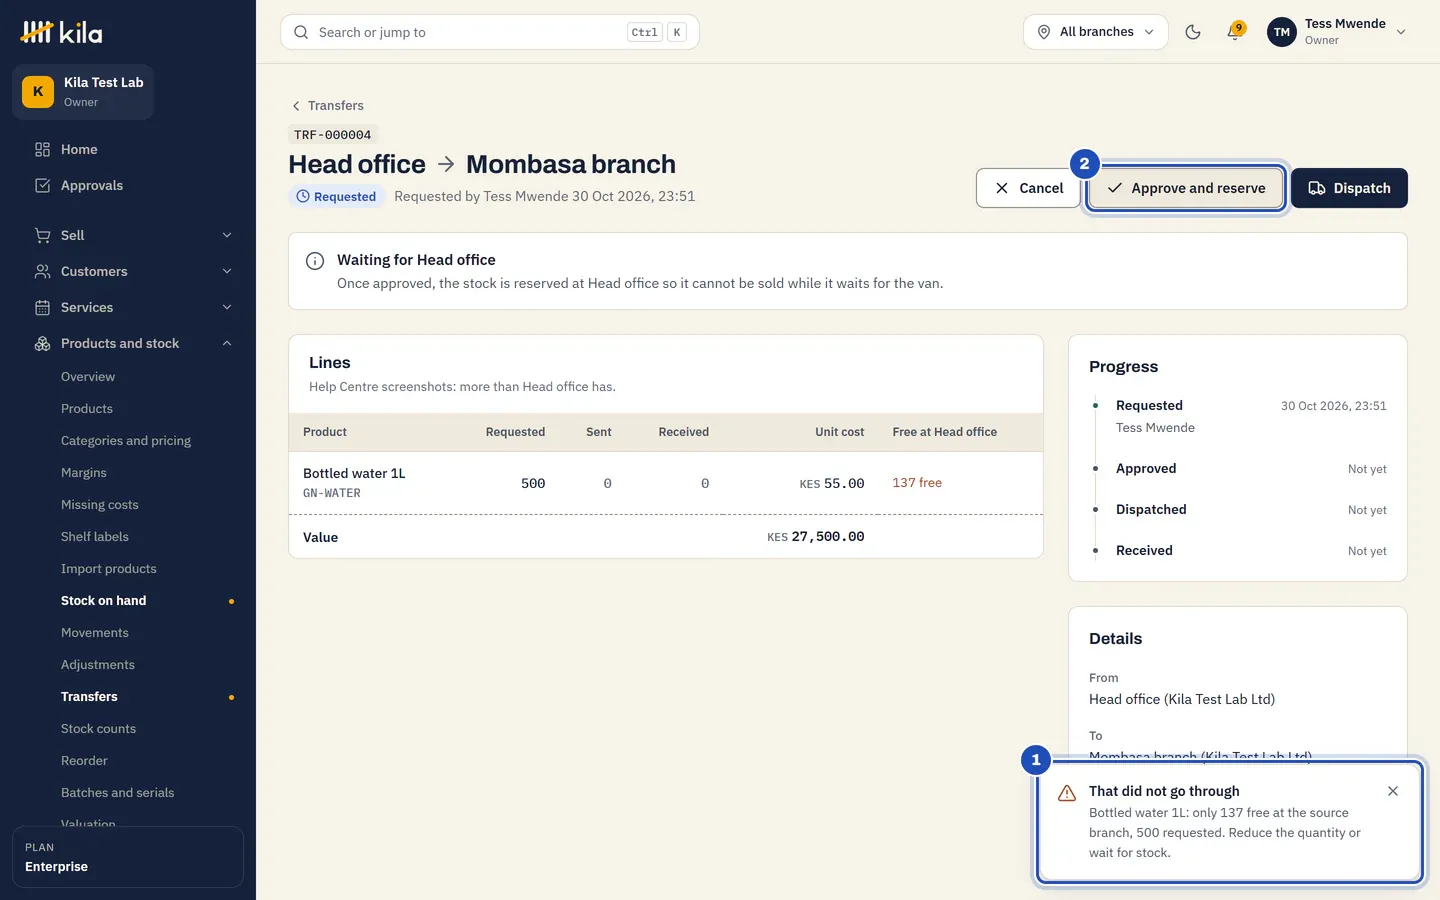Click the Approvals checkbox icon in the sidebar
This screenshot has width=1440, height=900.
[42, 185]
